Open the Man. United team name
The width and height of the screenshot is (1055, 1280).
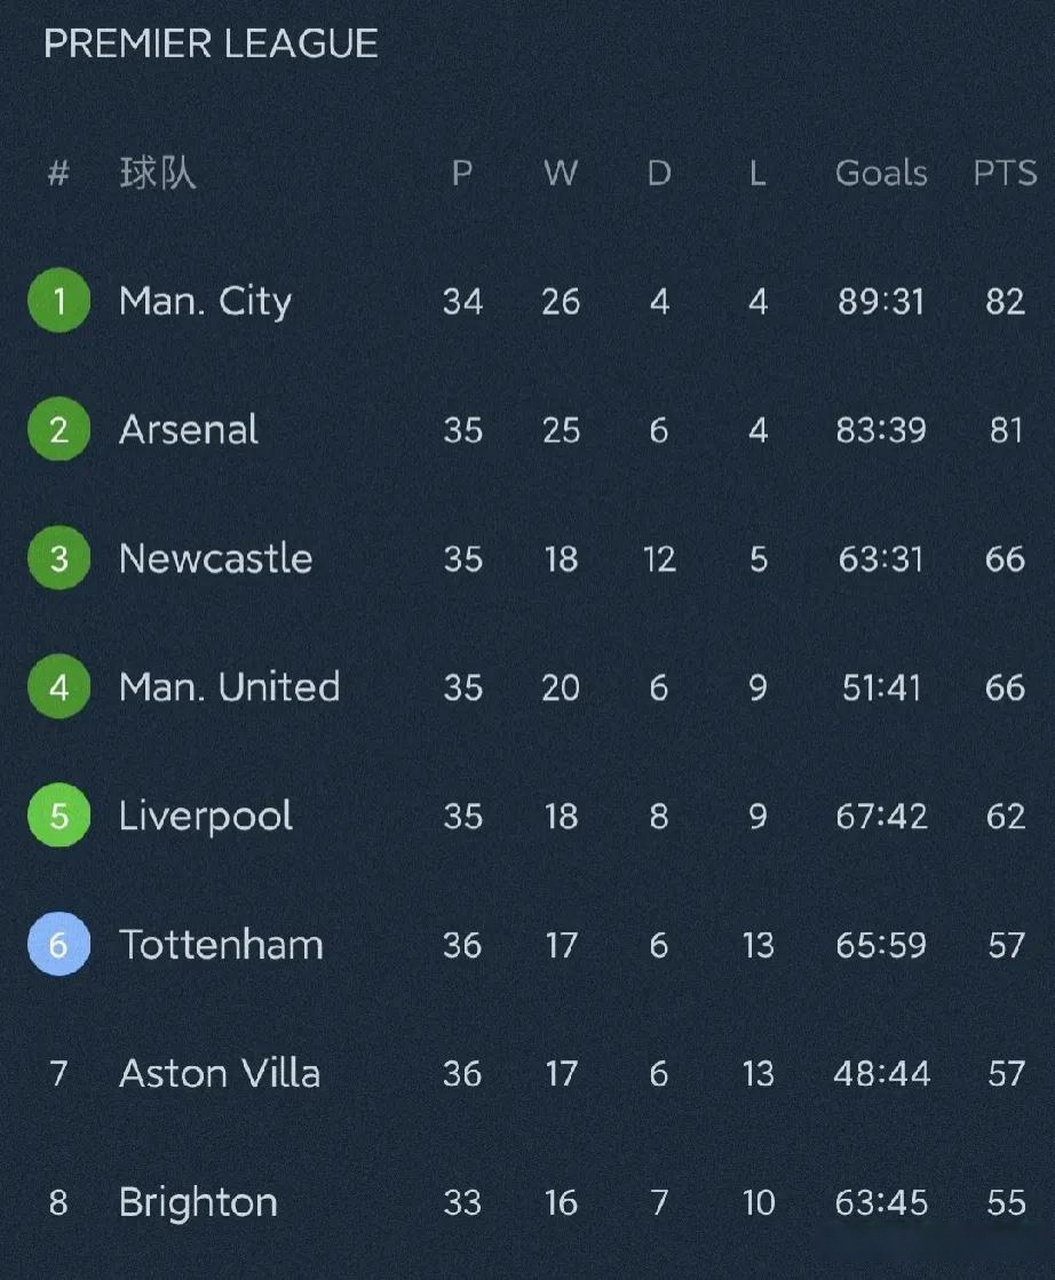(230, 687)
